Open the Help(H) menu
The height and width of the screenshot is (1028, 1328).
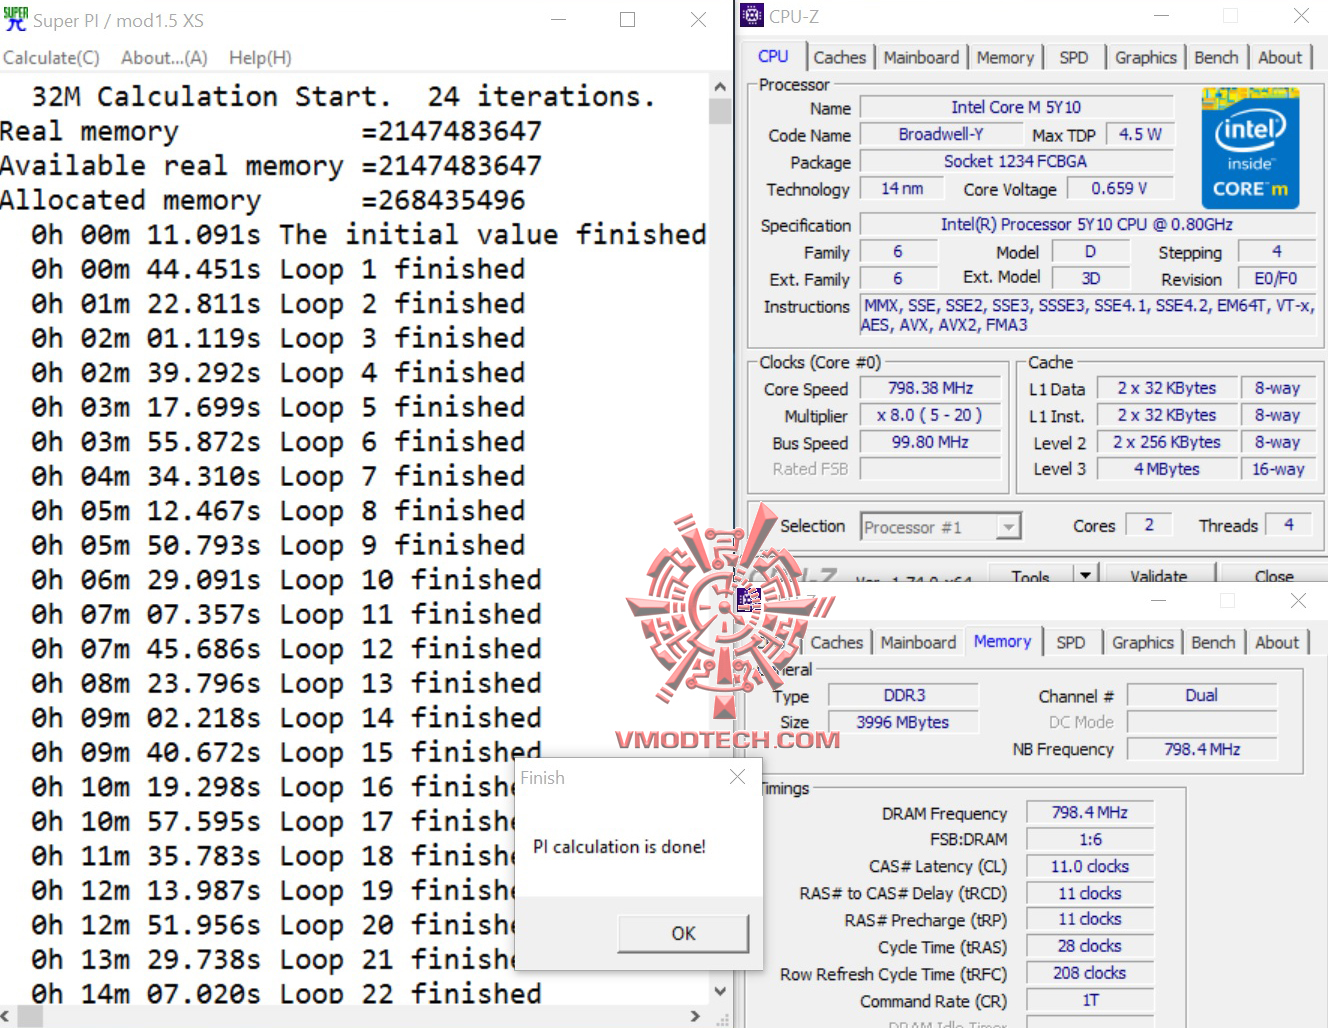pos(260,58)
